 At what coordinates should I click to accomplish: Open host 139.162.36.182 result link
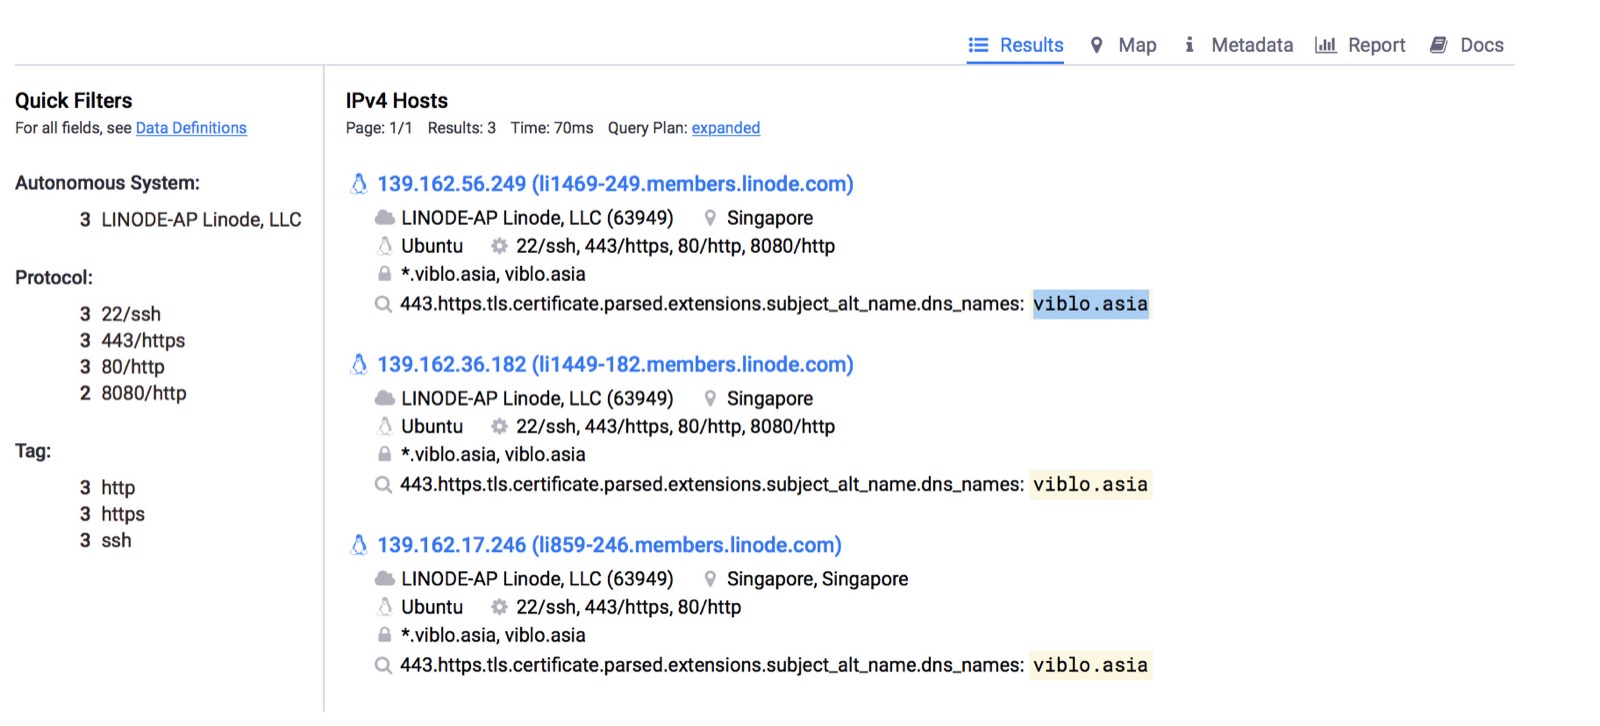tap(615, 365)
